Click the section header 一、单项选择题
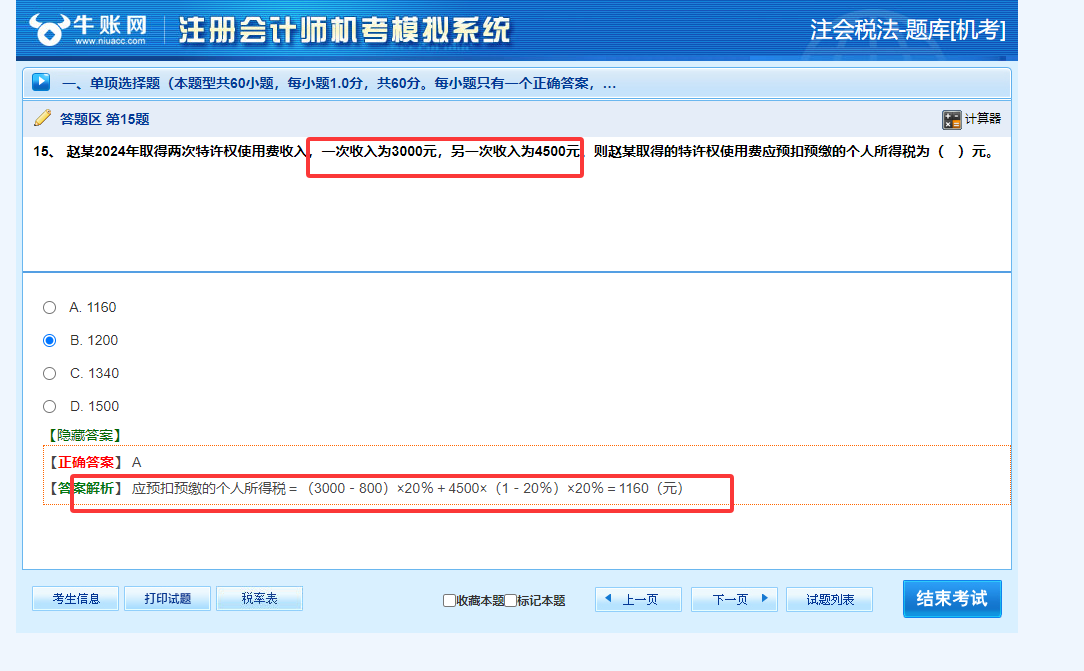 [339, 84]
